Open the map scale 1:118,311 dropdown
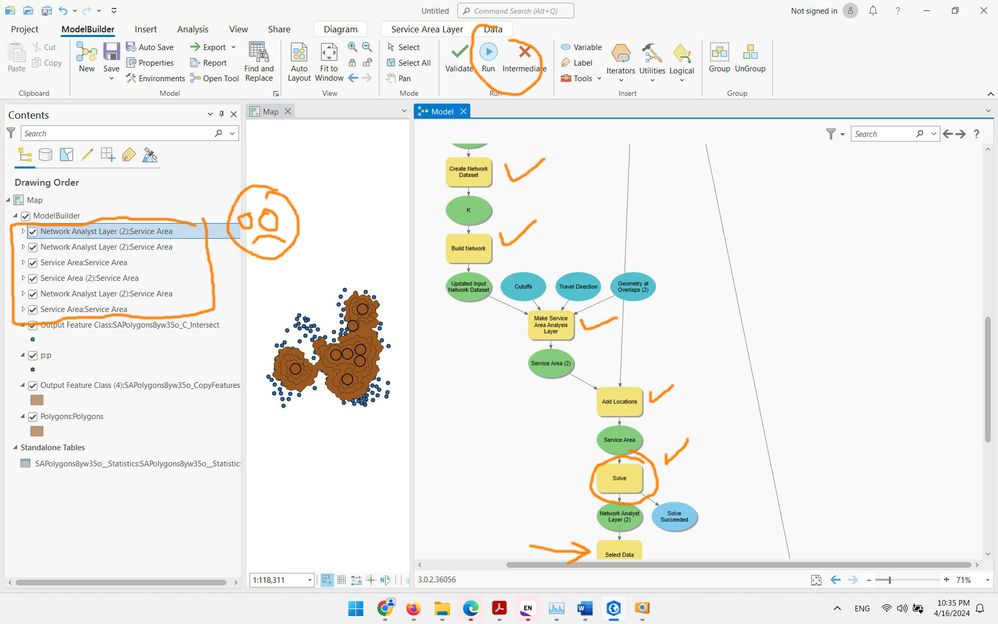The image size is (998, 624). 310,580
